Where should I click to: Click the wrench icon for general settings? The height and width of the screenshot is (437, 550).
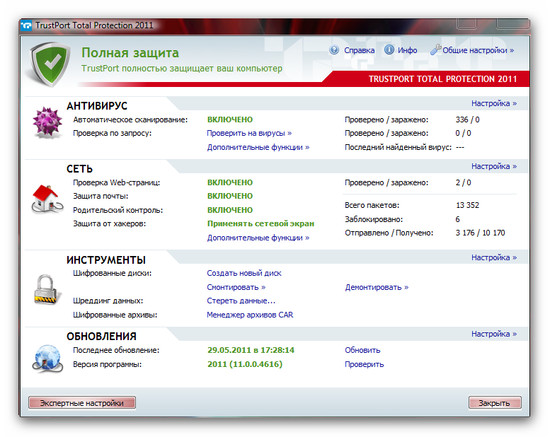click(x=435, y=50)
